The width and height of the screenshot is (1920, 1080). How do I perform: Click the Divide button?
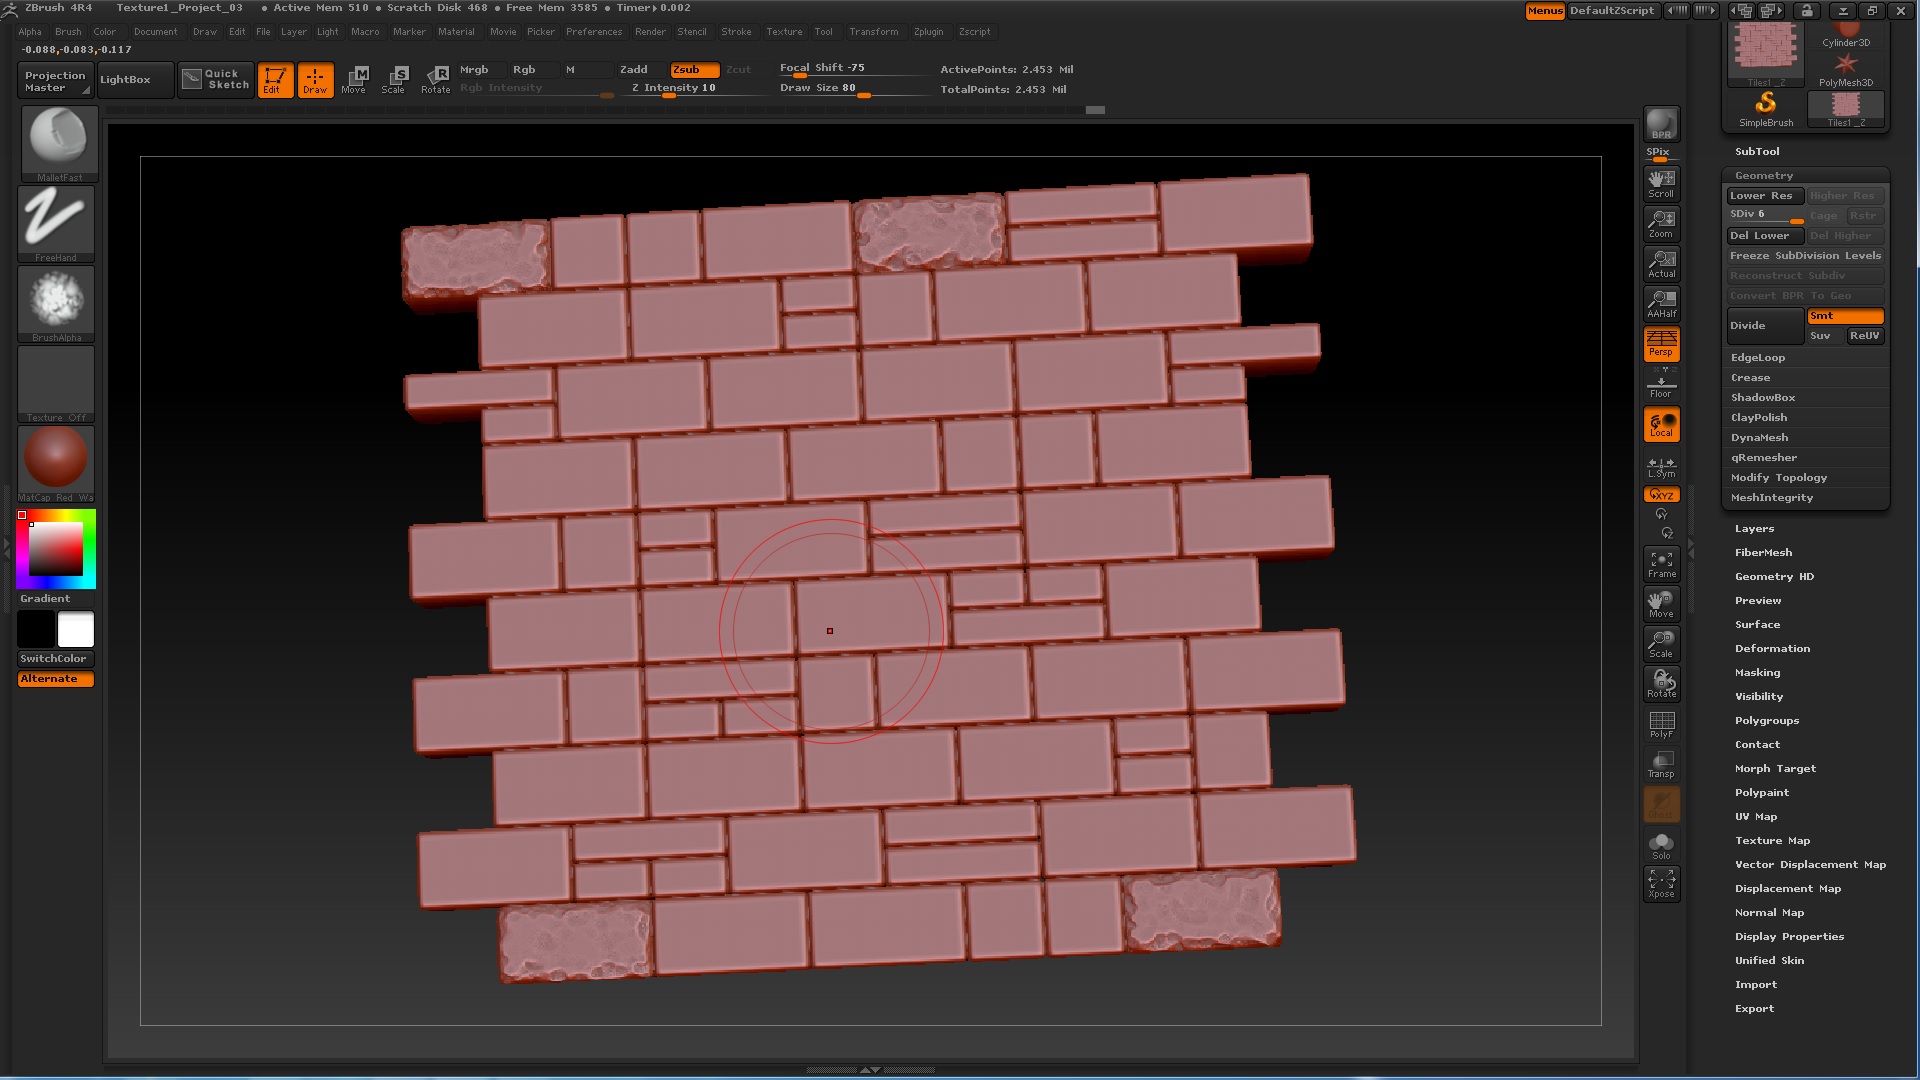(1764, 326)
